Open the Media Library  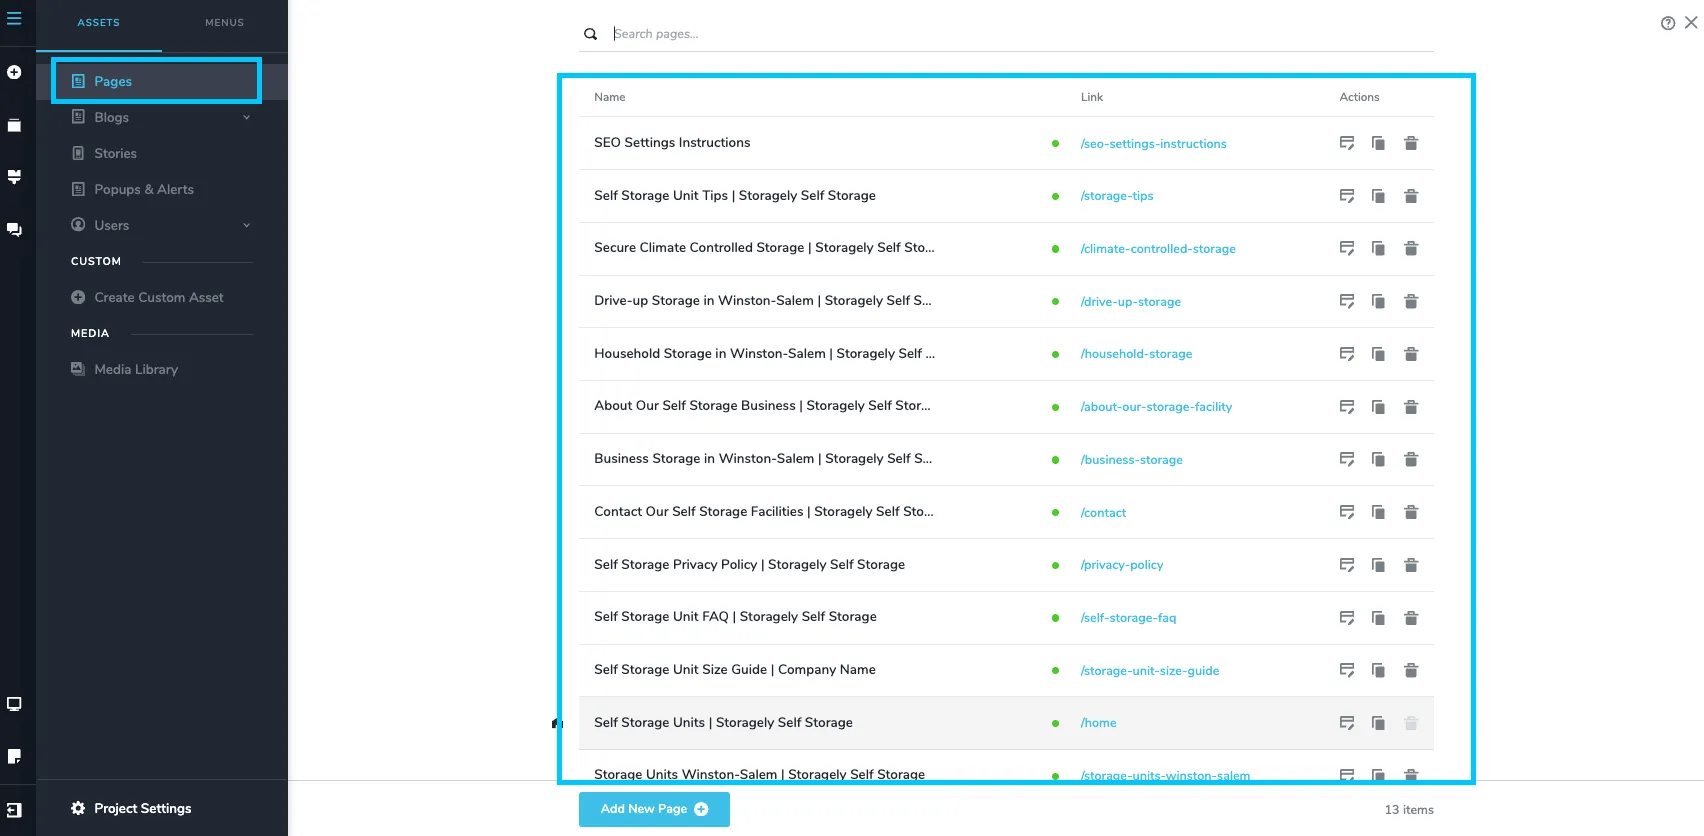[x=136, y=369]
